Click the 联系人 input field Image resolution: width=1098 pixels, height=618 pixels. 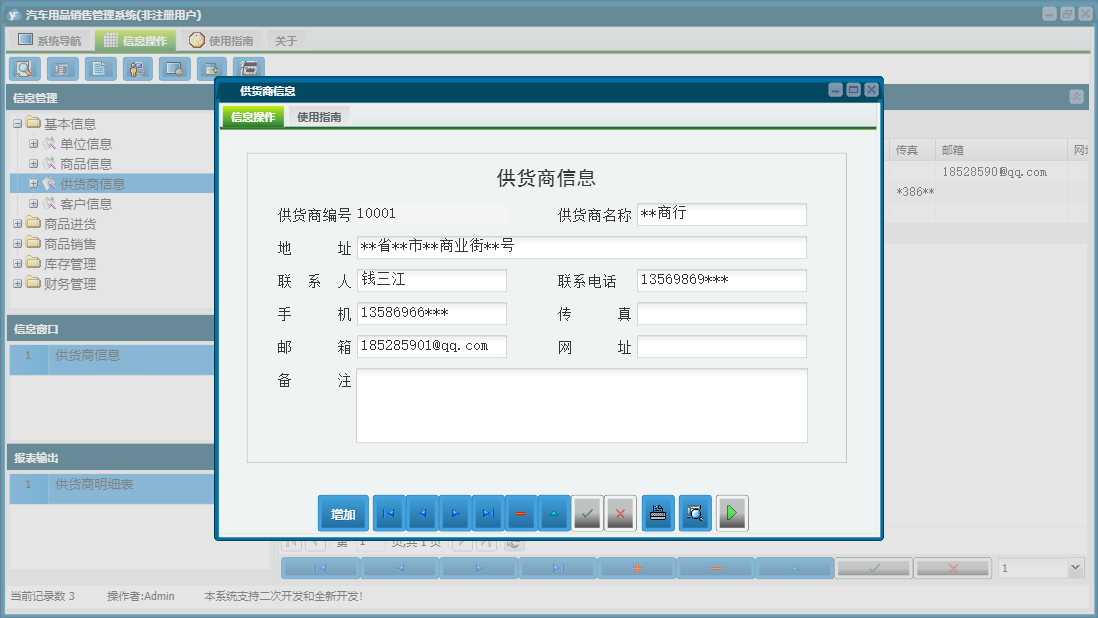click(431, 280)
